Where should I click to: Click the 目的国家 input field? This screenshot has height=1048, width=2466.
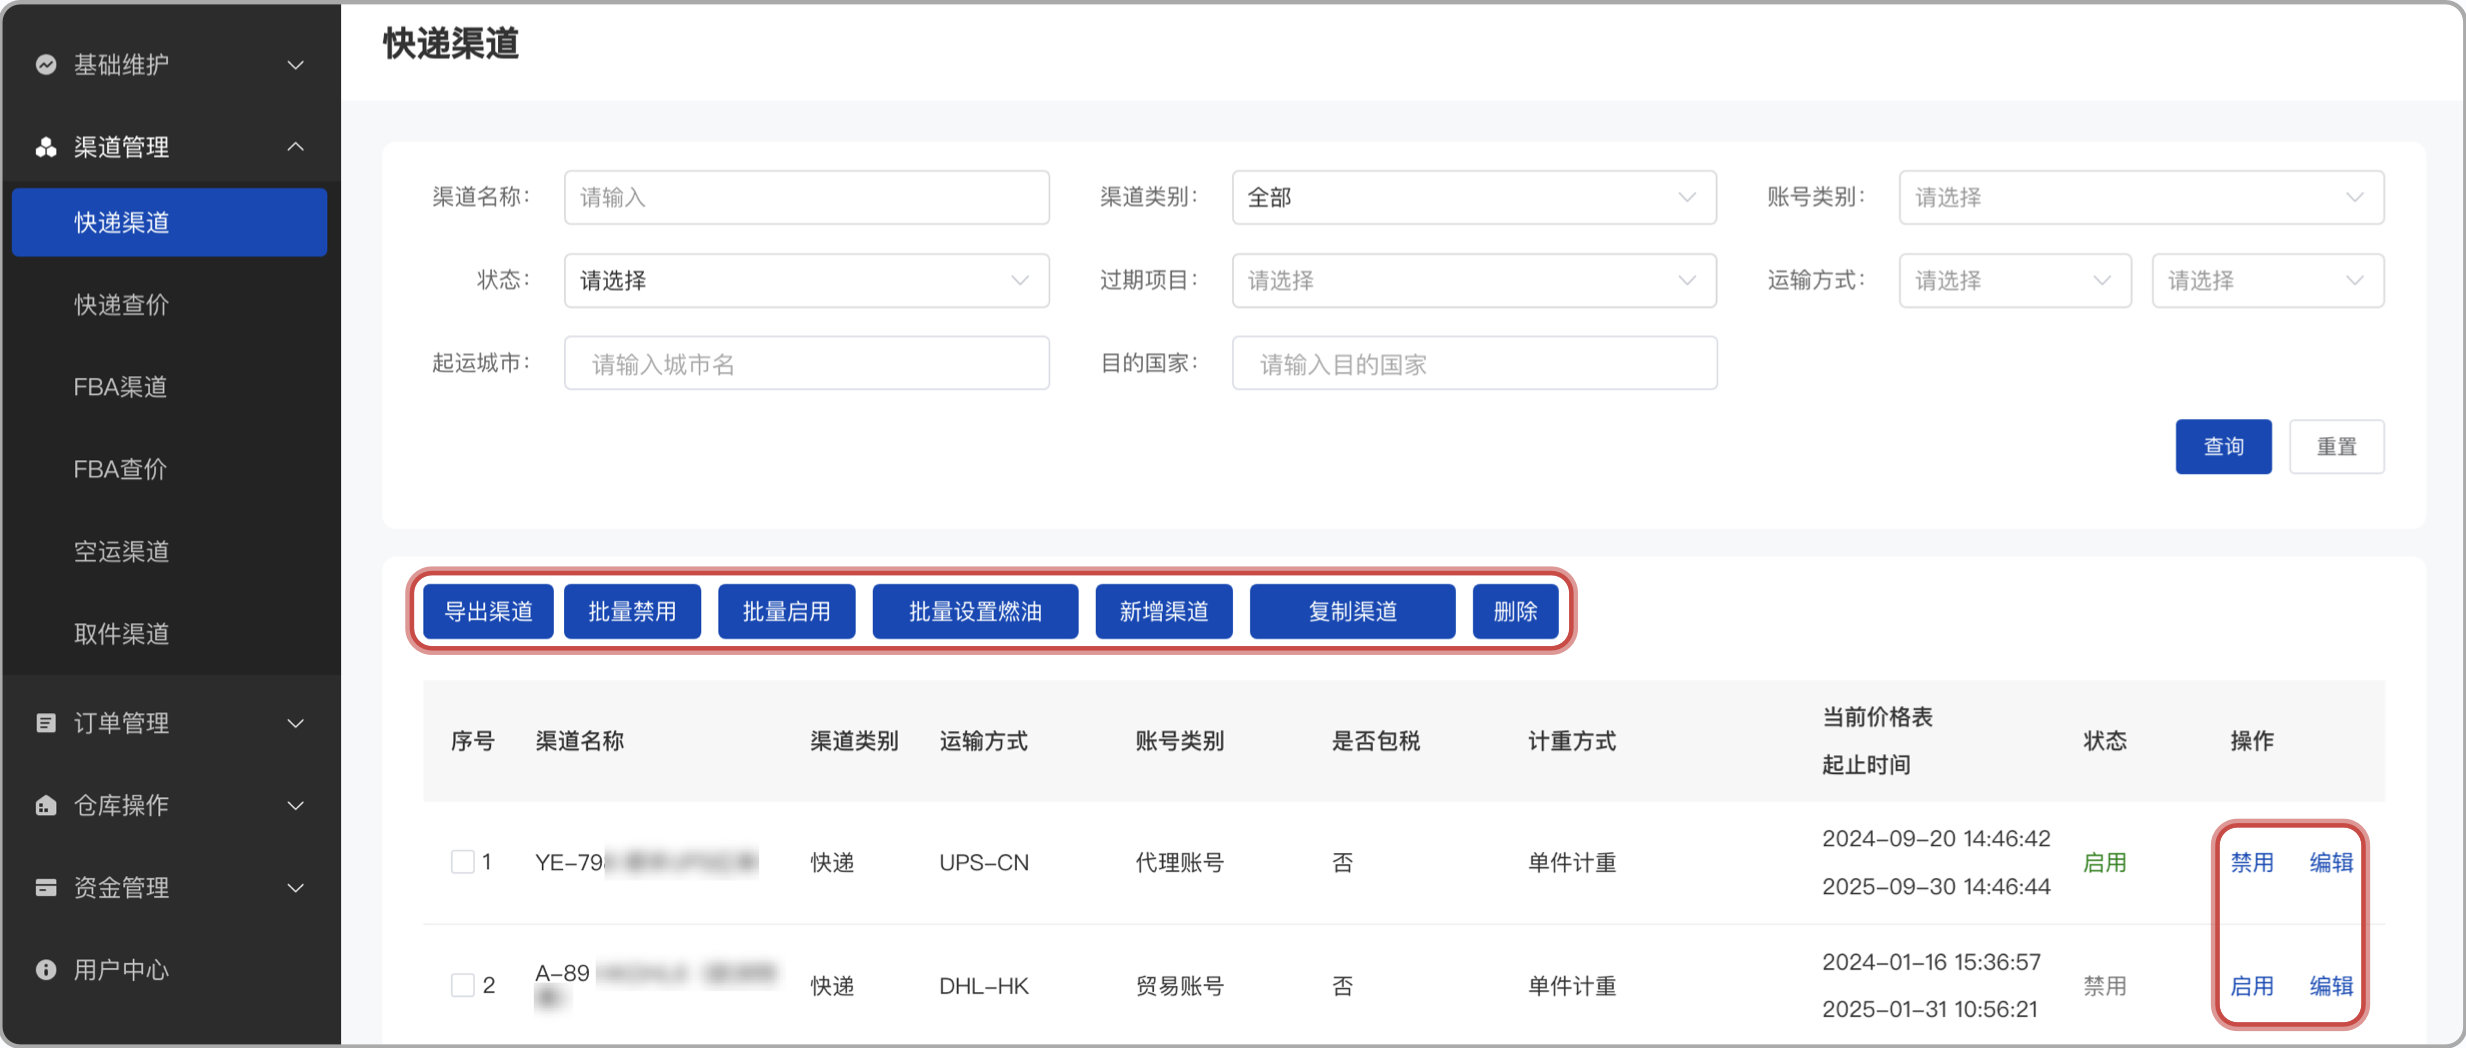pyautogui.click(x=1474, y=363)
